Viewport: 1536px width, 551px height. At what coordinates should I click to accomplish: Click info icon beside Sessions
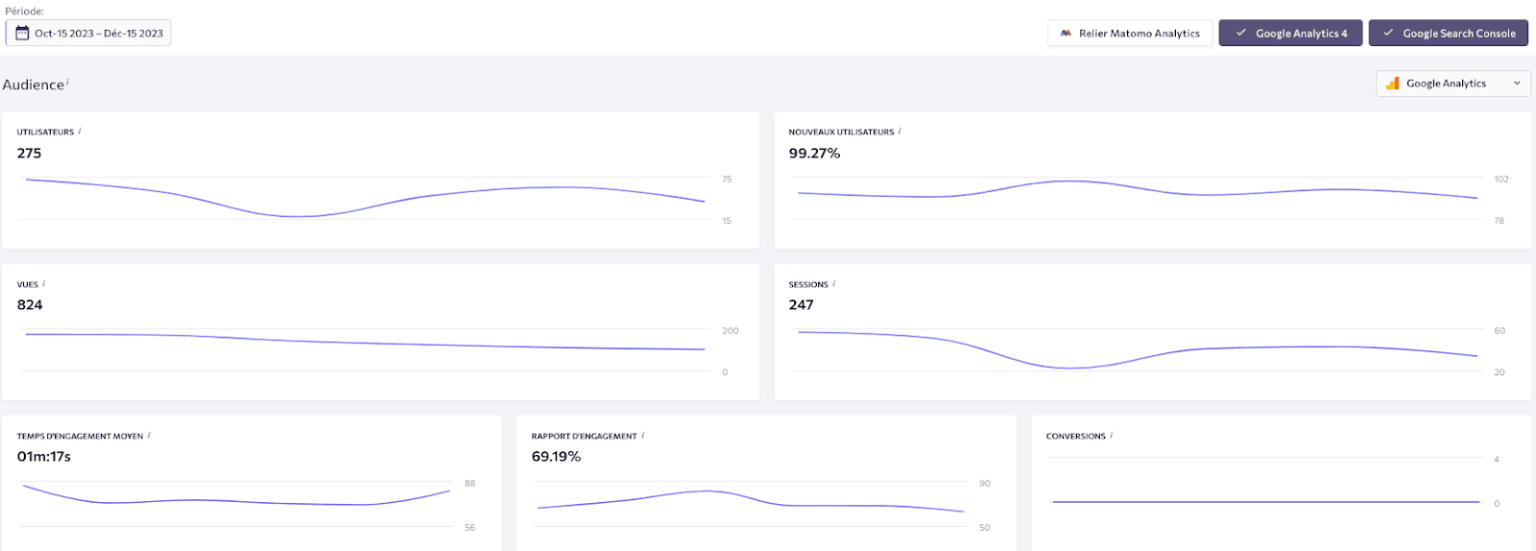[x=834, y=283]
